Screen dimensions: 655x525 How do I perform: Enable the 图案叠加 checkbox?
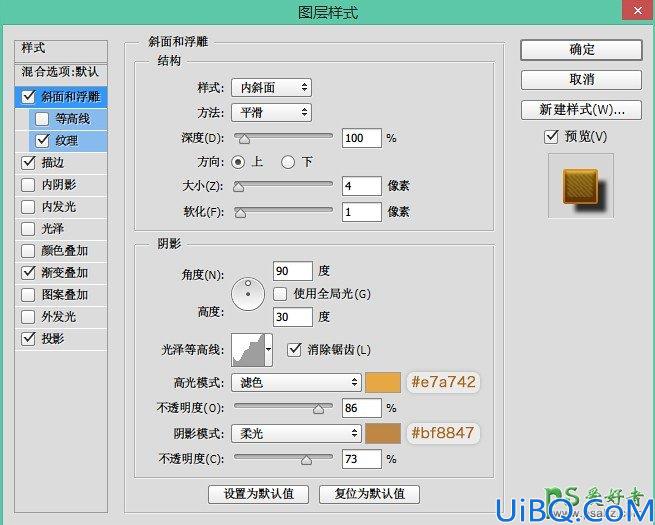point(28,295)
